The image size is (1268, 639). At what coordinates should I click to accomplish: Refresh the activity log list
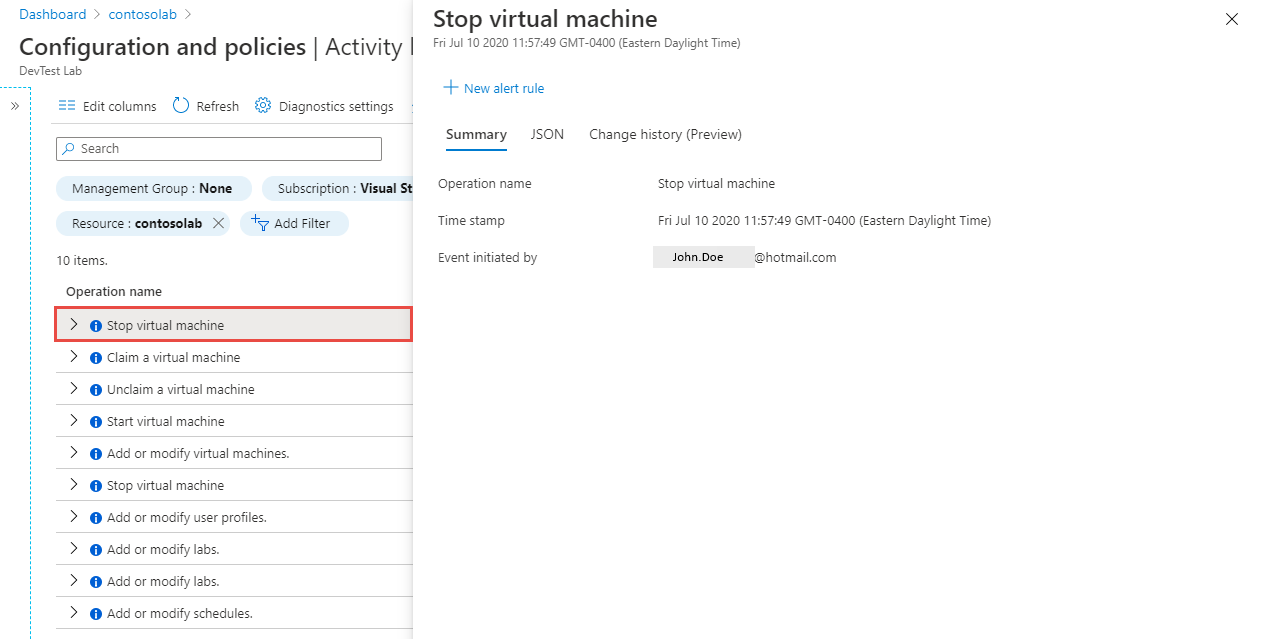click(205, 105)
